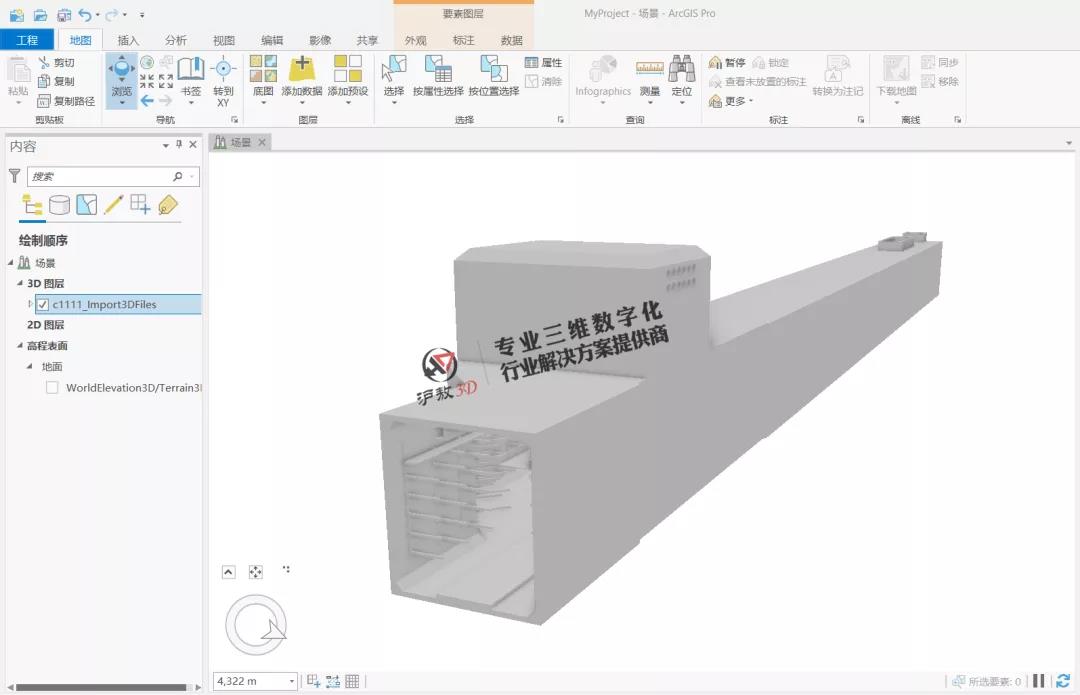Collapse the 3D 图层 group
The width and height of the screenshot is (1080, 695).
pyautogui.click(x=19, y=283)
